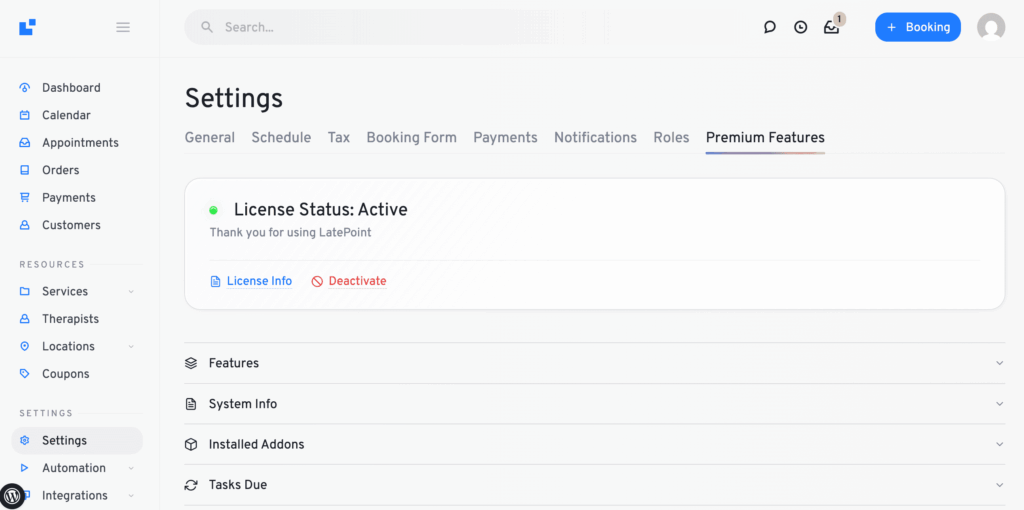The width and height of the screenshot is (1024, 510).
Task: Click the user avatar in top right
Action: (991, 27)
